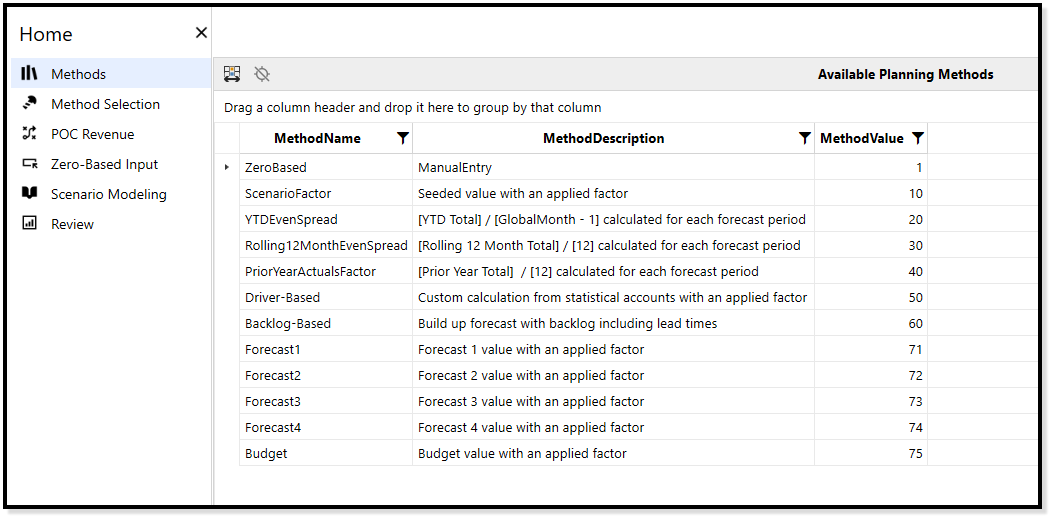Click the POC Revenue shuffle icon
Image resolution: width=1050 pixels, height=517 pixels.
click(30, 134)
